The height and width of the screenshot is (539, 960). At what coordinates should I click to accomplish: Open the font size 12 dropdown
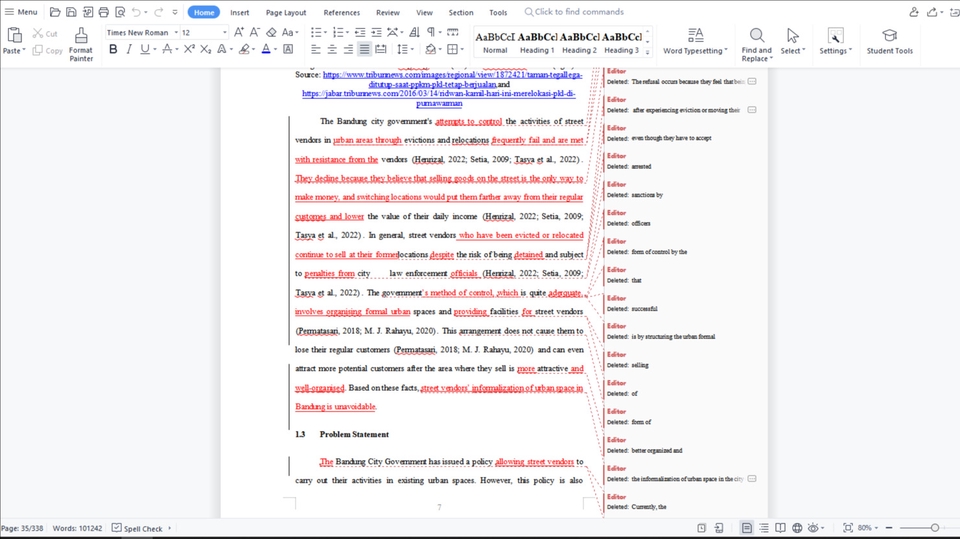pos(224,32)
